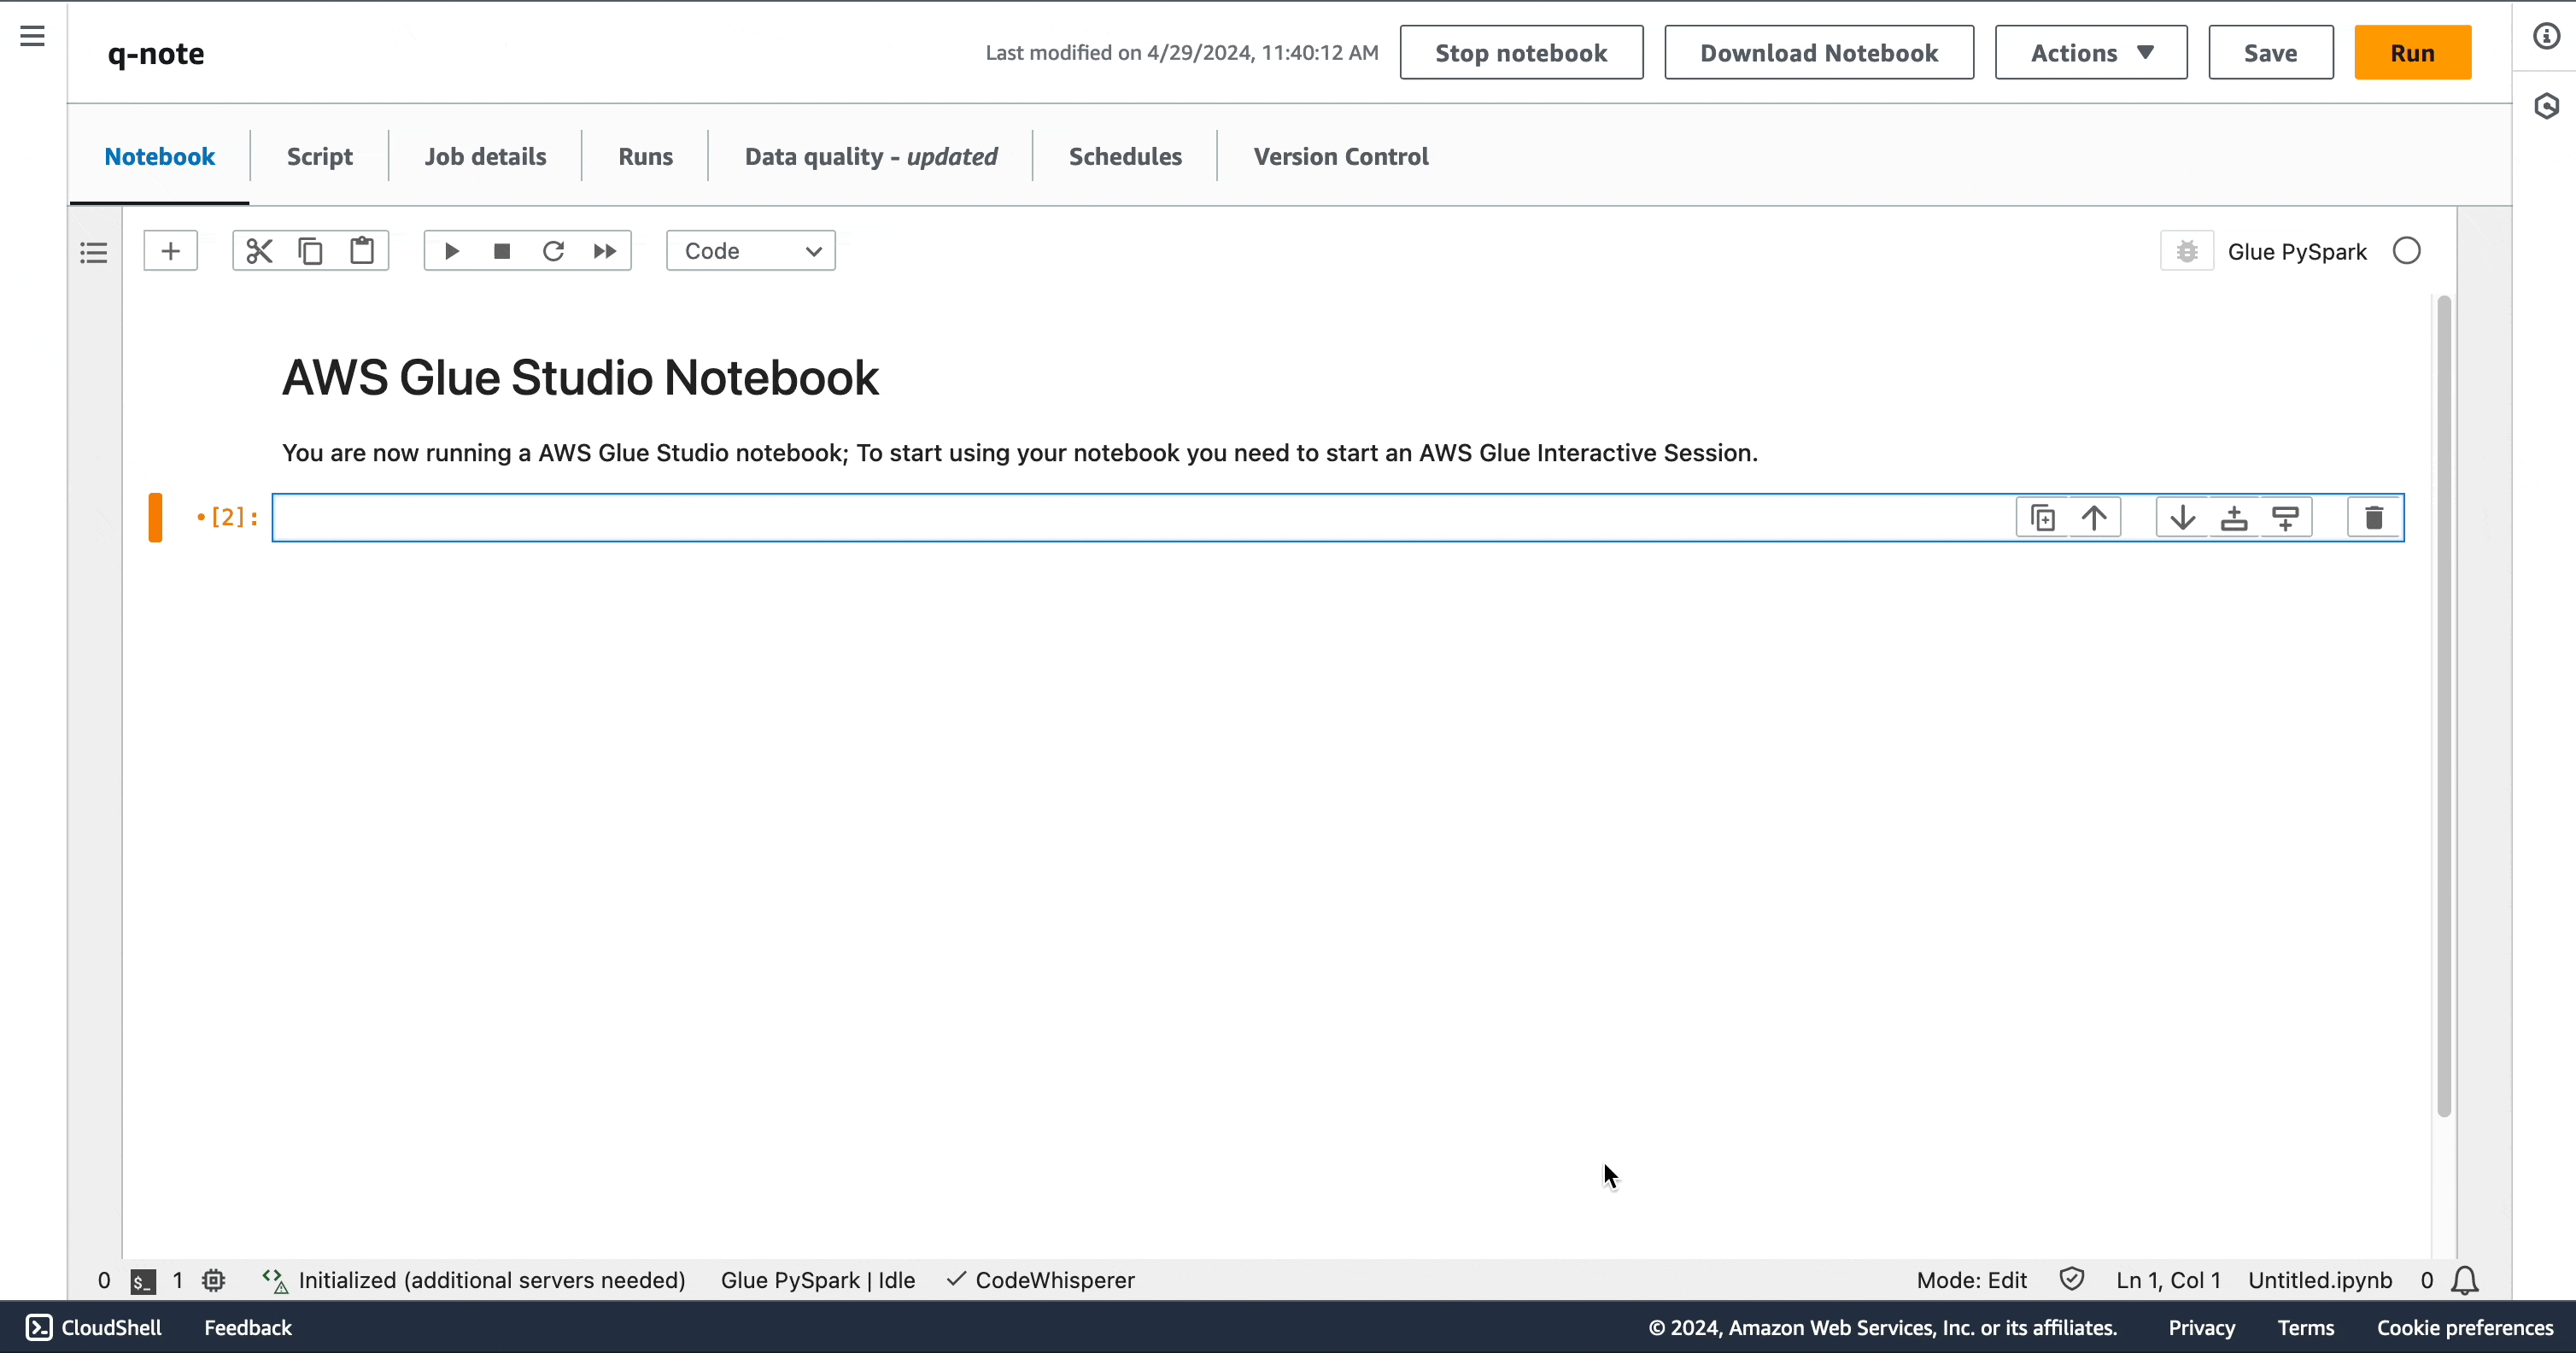Click the copy cell icon
Image resolution: width=2576 pixels, height=1353 pixels.
click(x=310, y=251)
